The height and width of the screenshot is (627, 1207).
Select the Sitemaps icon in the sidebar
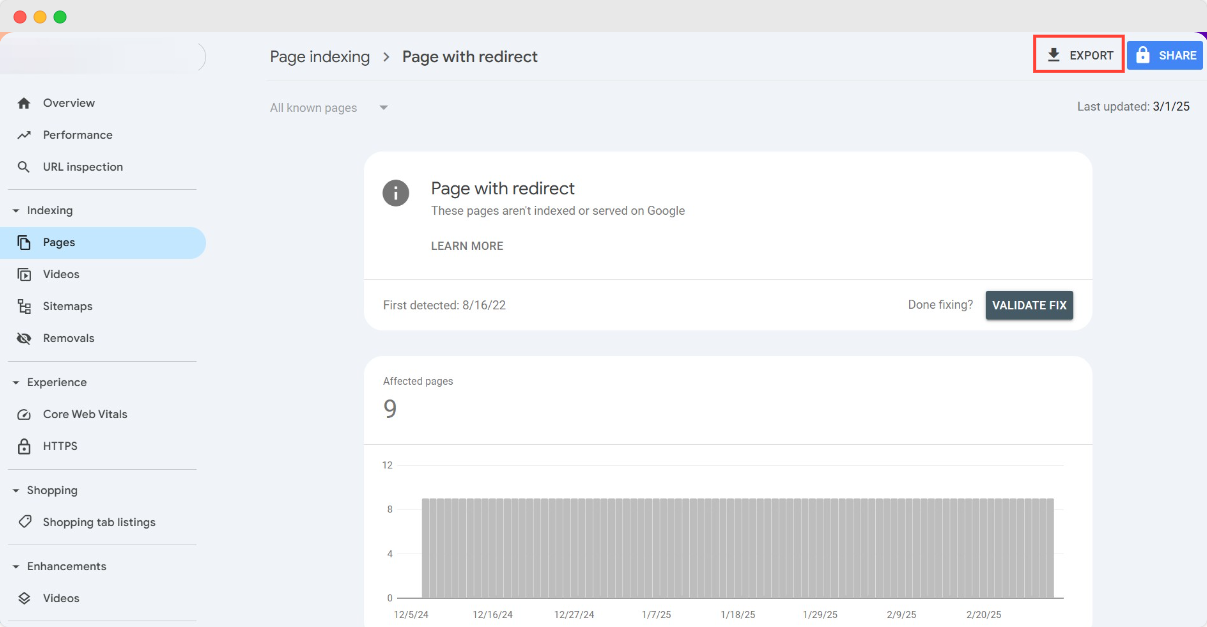[23, 306]
